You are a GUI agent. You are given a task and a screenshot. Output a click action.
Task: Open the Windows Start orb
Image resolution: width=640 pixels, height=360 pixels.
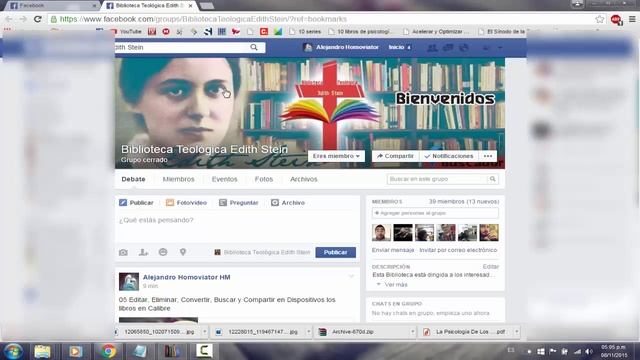click(x=13, y=351)
